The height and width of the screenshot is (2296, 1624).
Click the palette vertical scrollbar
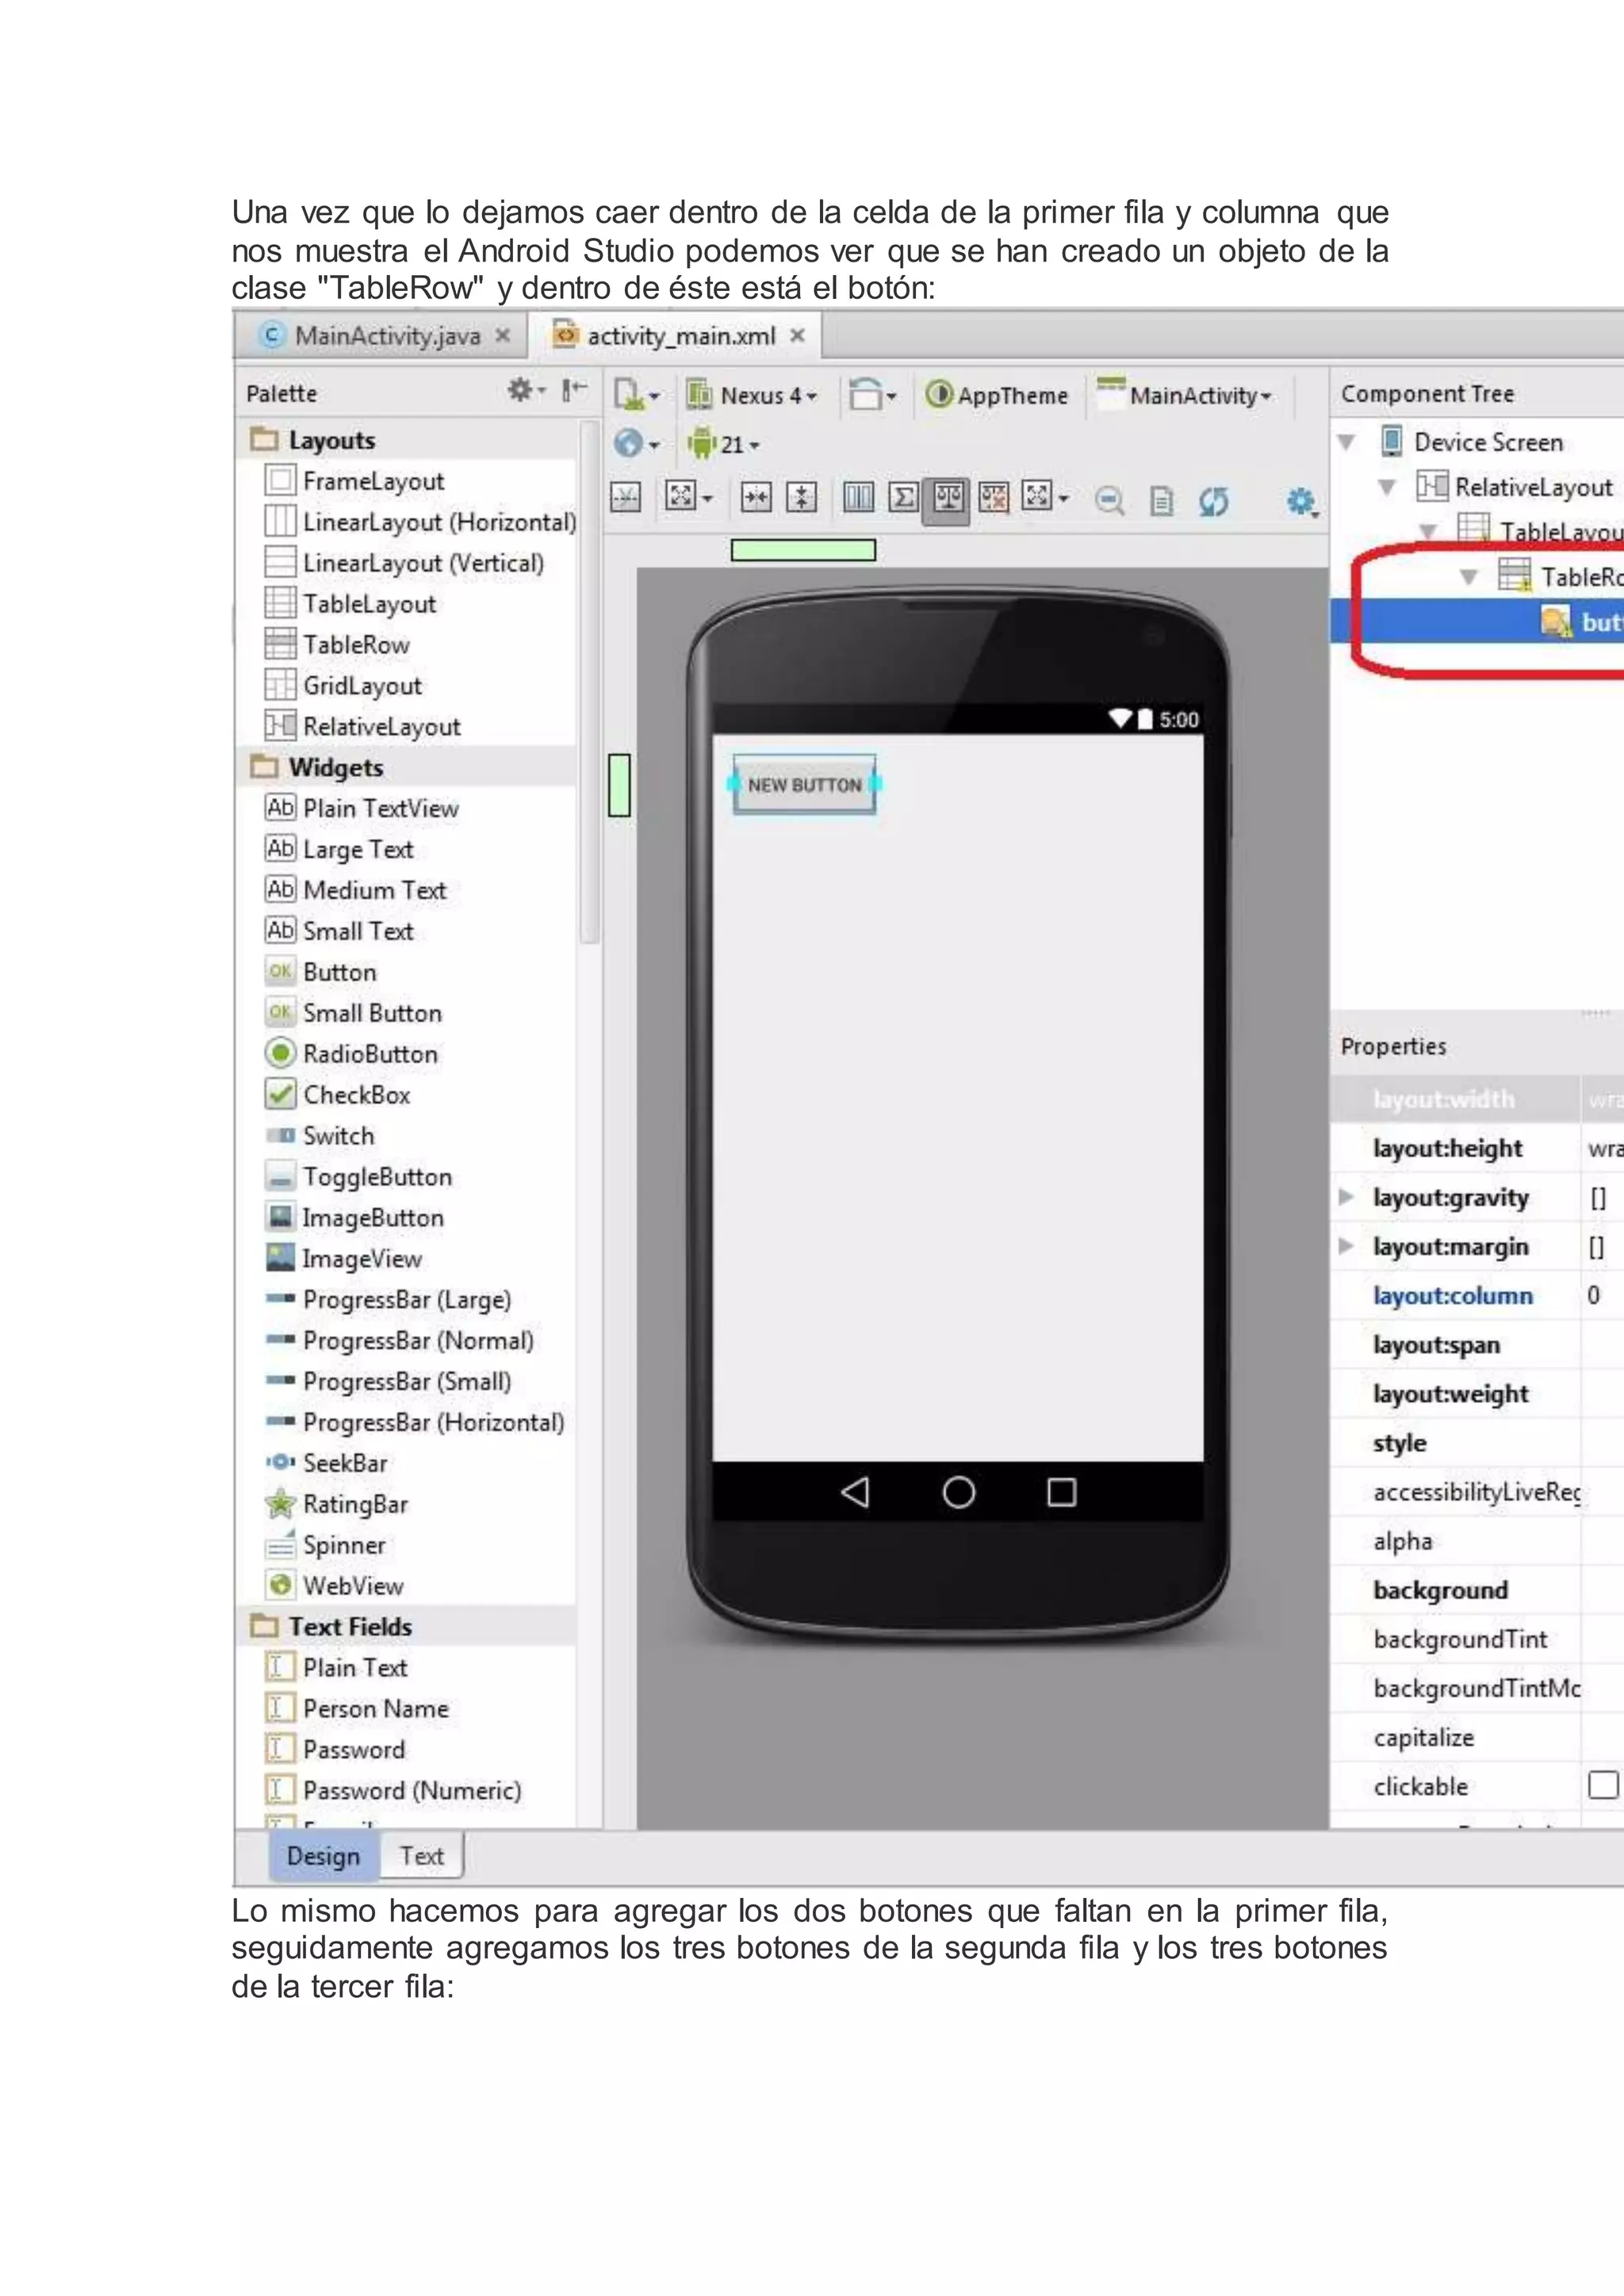point(590,680)
